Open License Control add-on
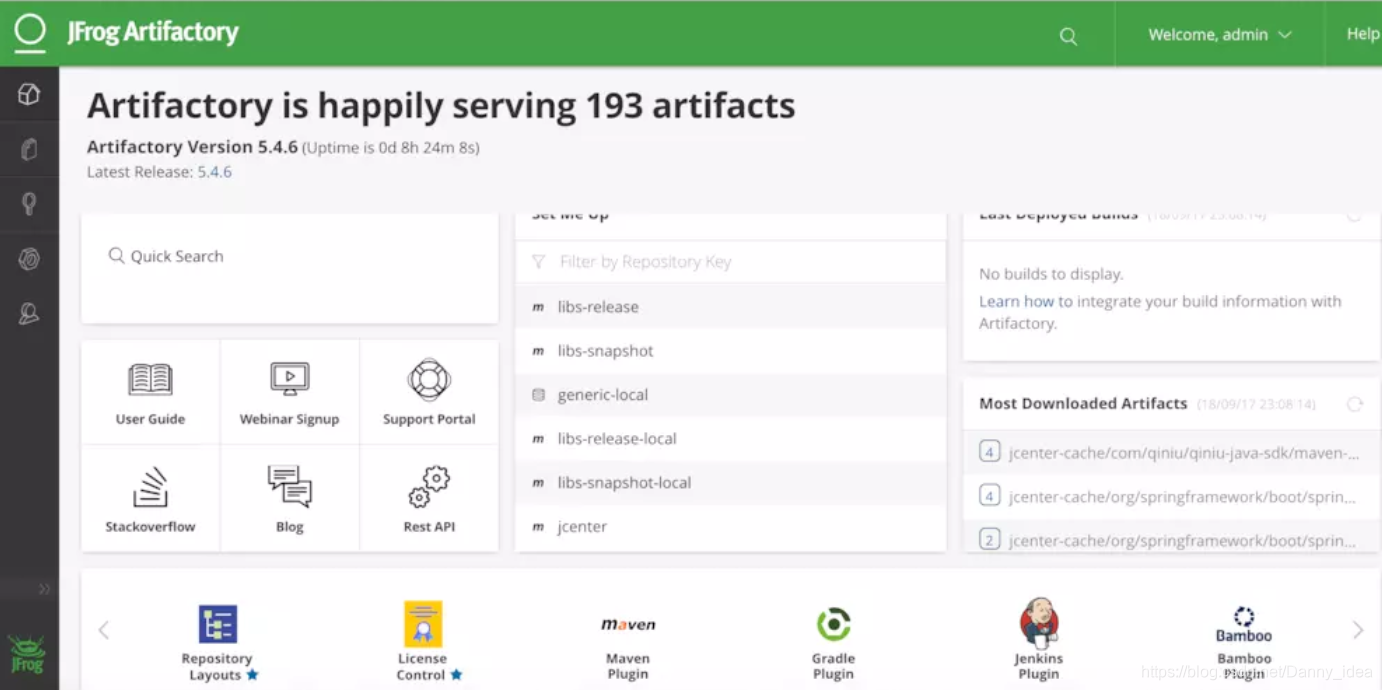1382x690 pixels. [x=423, y=642]
